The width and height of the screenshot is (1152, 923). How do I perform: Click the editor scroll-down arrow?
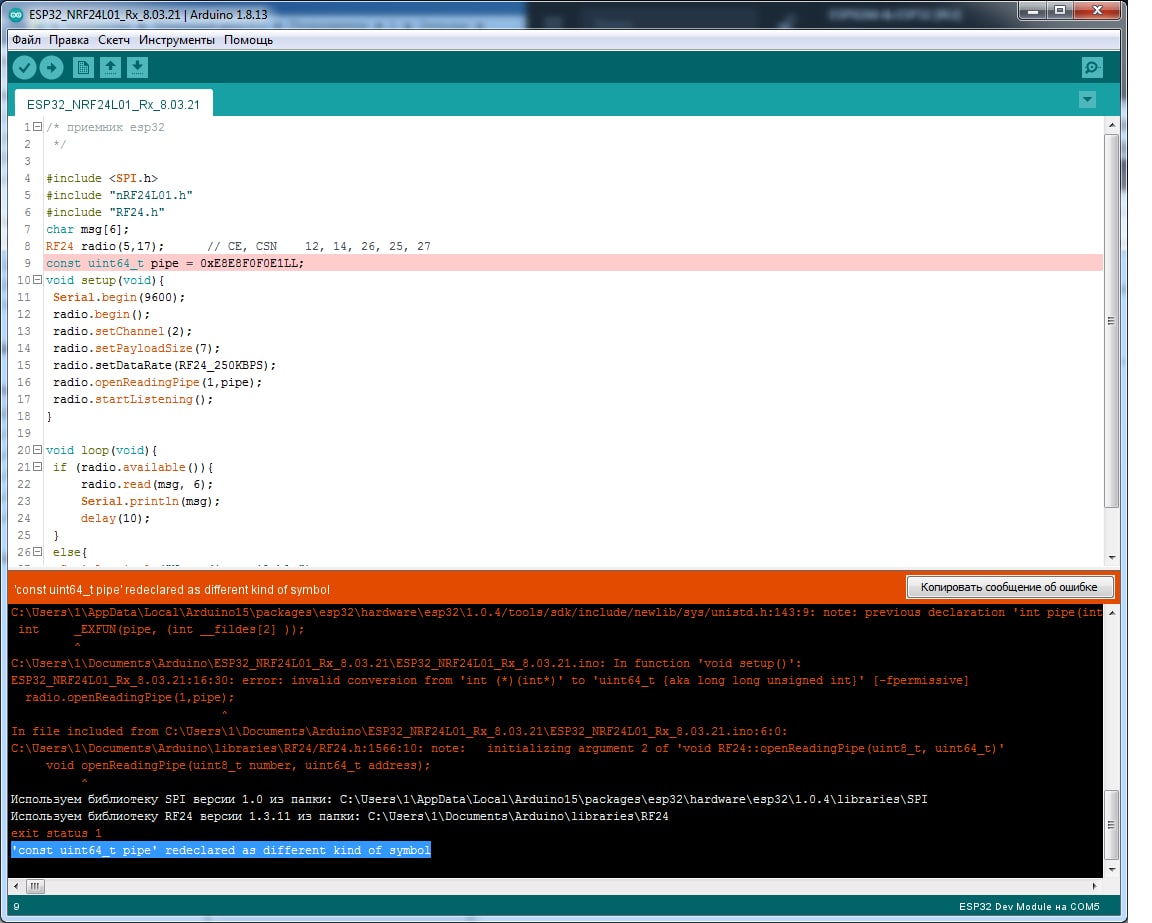1112,558
